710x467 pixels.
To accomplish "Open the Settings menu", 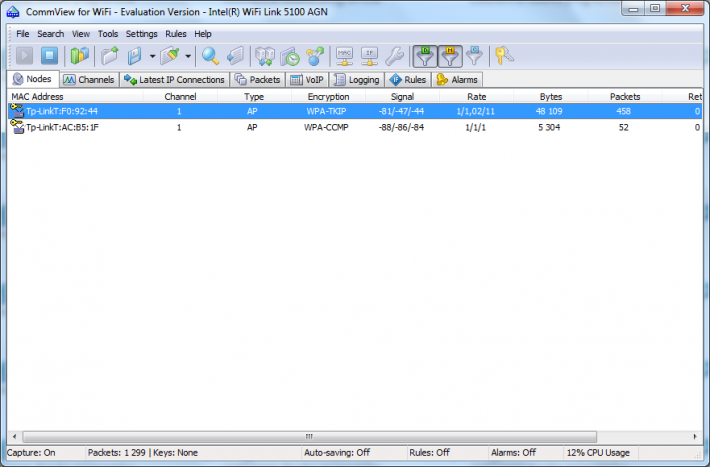I will coord(141,34).
